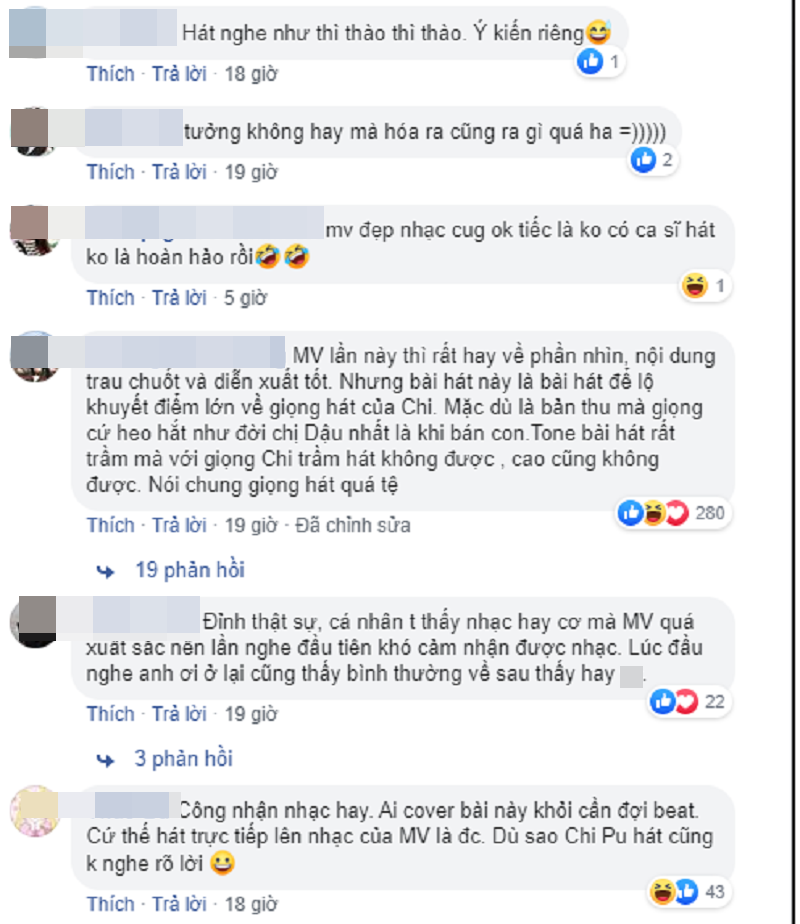Image resolution: width=800 pixels, height=924 pixels.
Task: Open reactions on the '=)))))' comment
Action: coord(653,160)
